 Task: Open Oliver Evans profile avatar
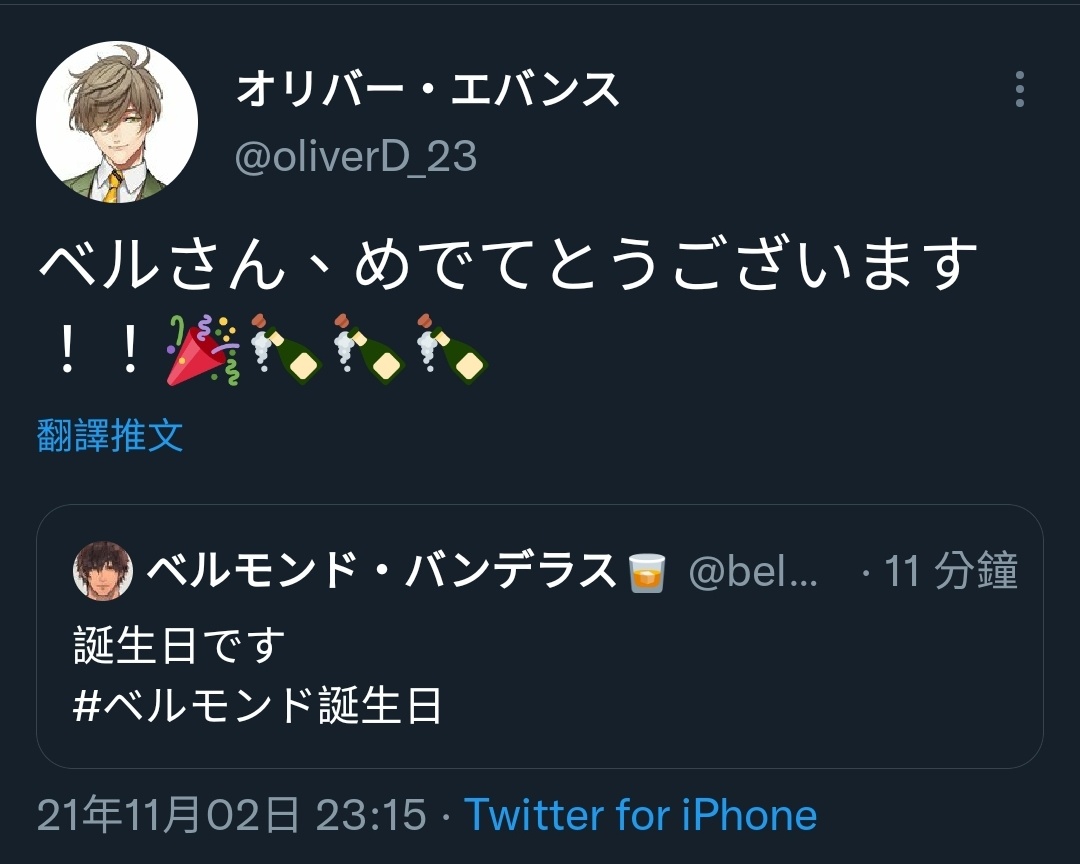coord(117,122)
